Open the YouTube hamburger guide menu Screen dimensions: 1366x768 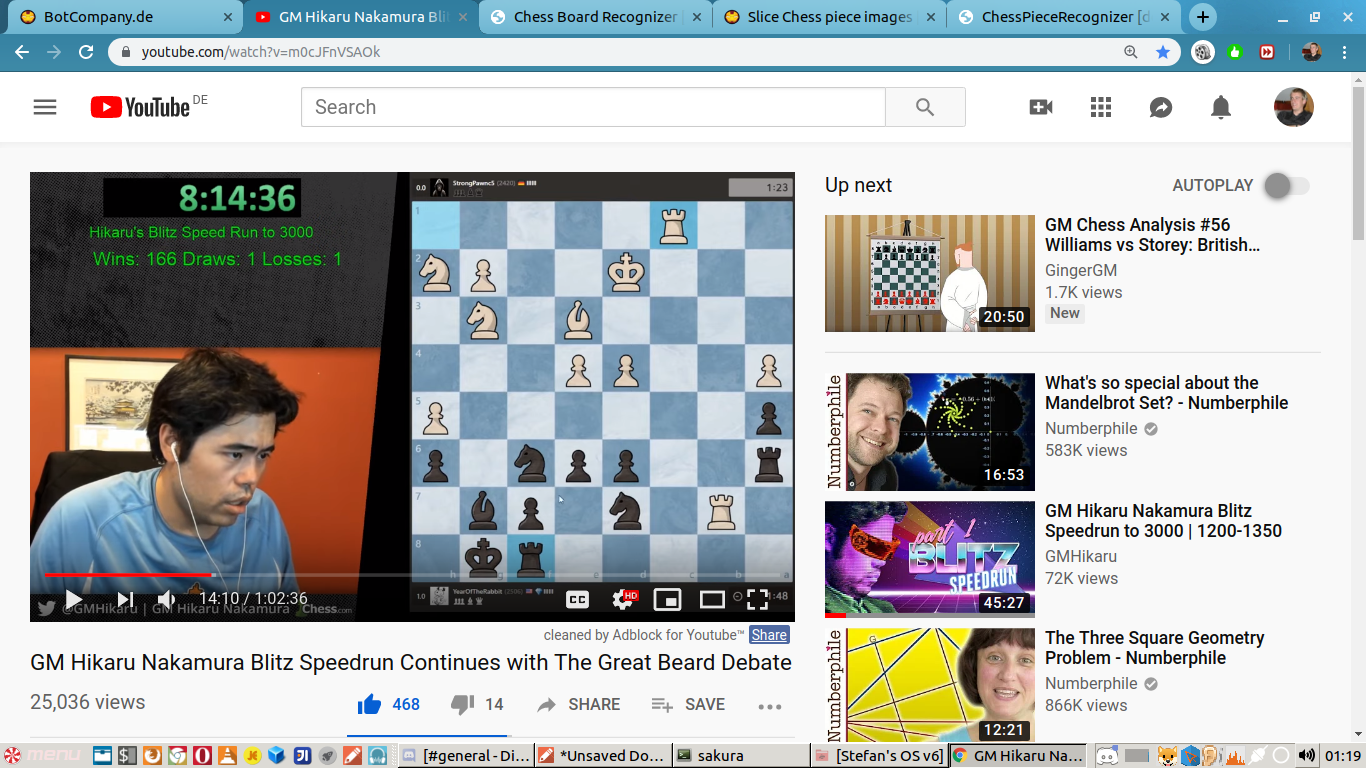pyautogui.click(x=45, y=107)
